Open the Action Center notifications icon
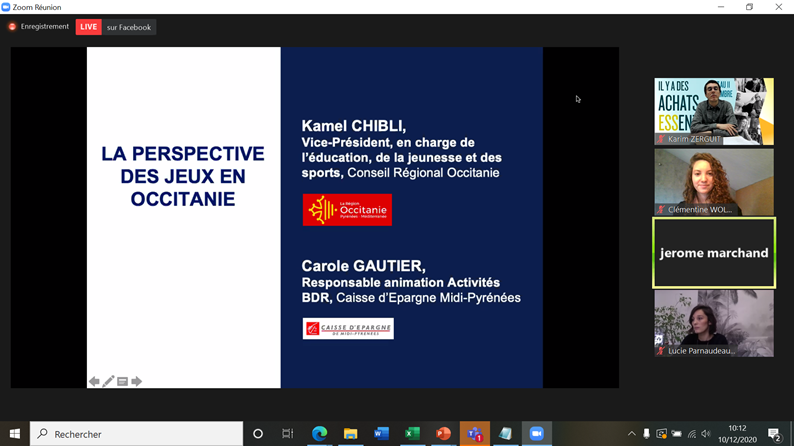This screenshot has width=794, height=446. 774,434
